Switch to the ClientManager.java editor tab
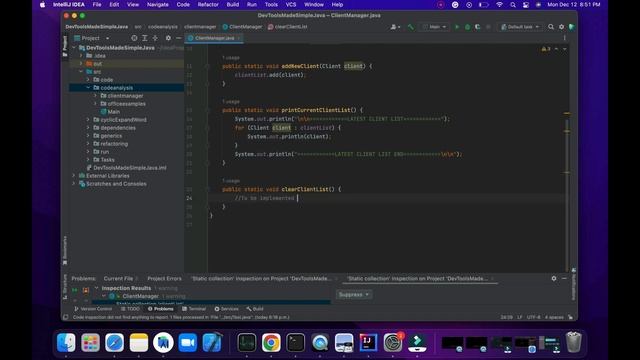This screenshot has height=360, width=640. 214,38
